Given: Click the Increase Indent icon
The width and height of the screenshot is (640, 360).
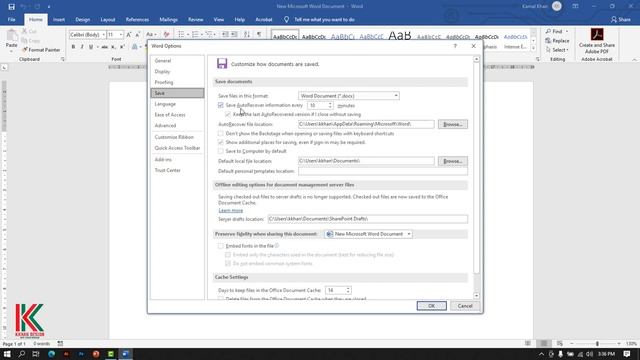Looking at the screenshot, I should [234, 35].
